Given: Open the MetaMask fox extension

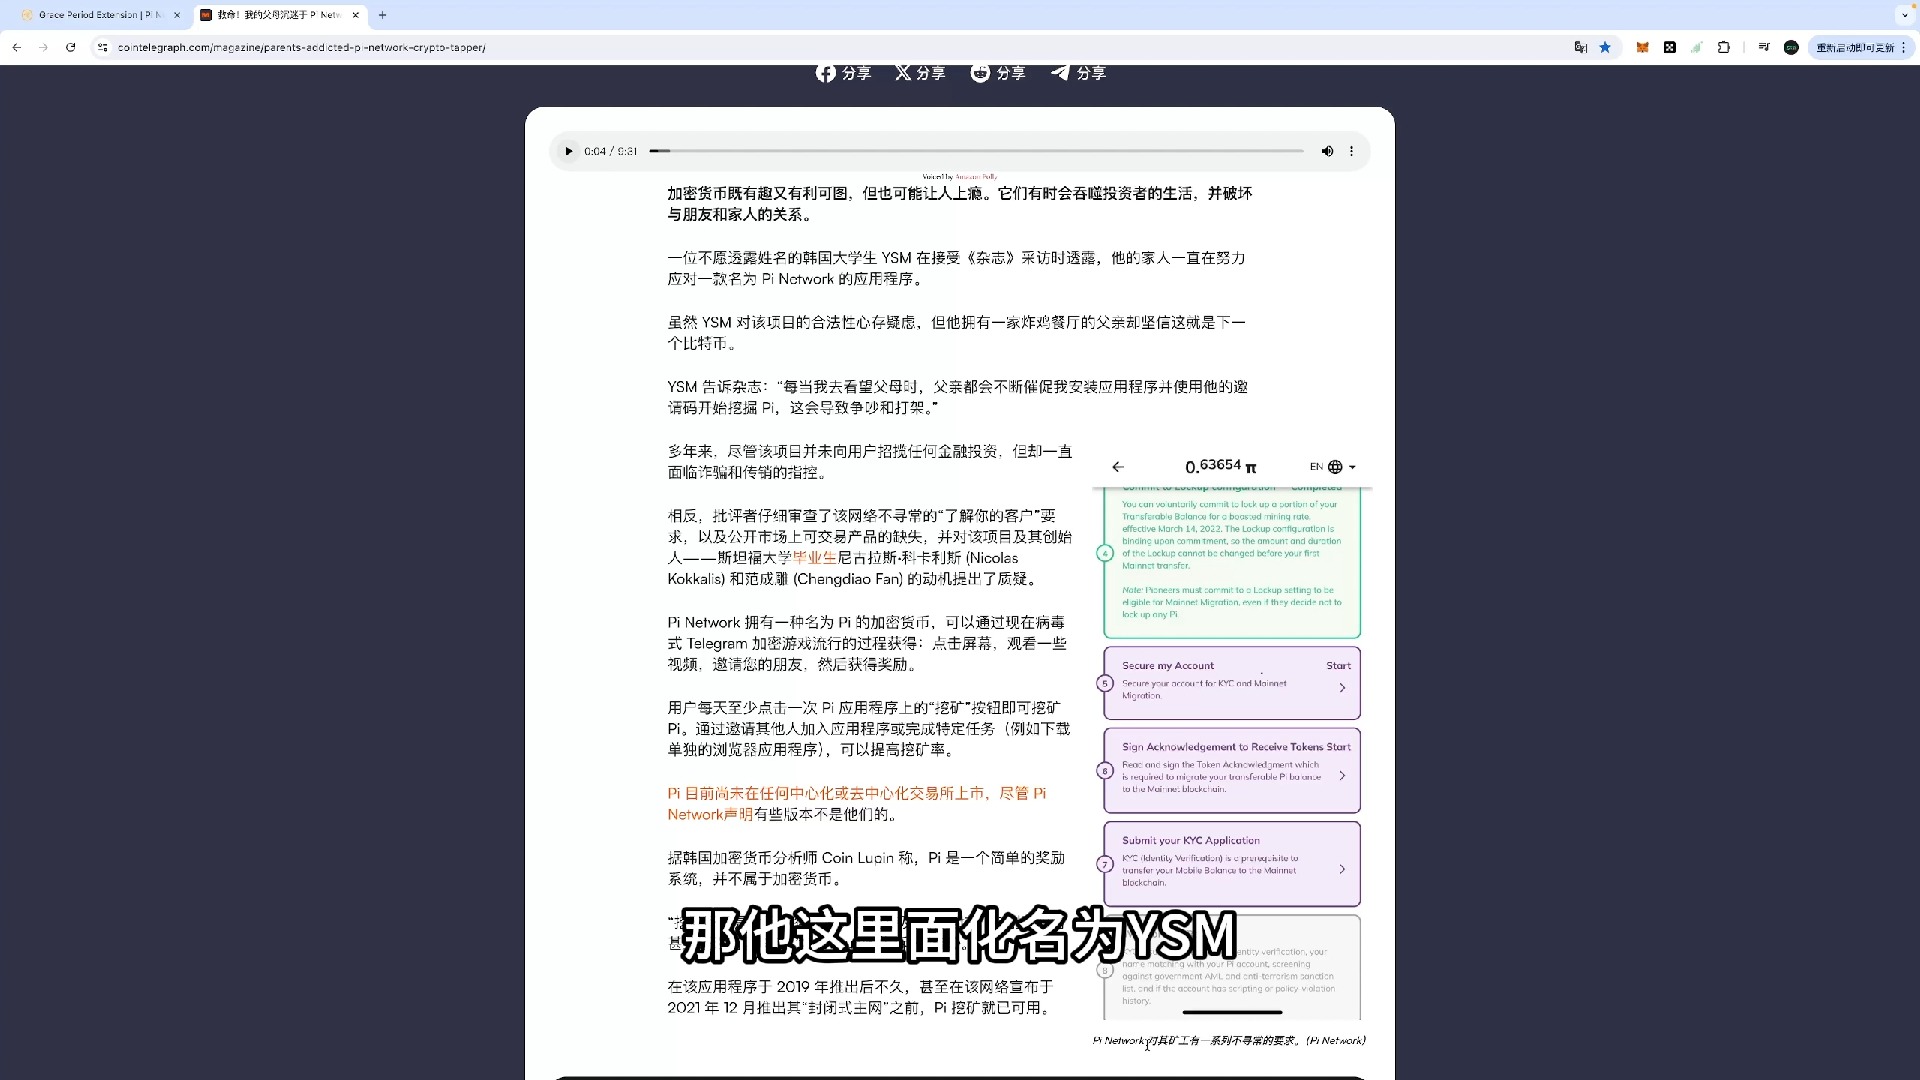Looking at the screenshot, I should click(x=1642, y=47).
